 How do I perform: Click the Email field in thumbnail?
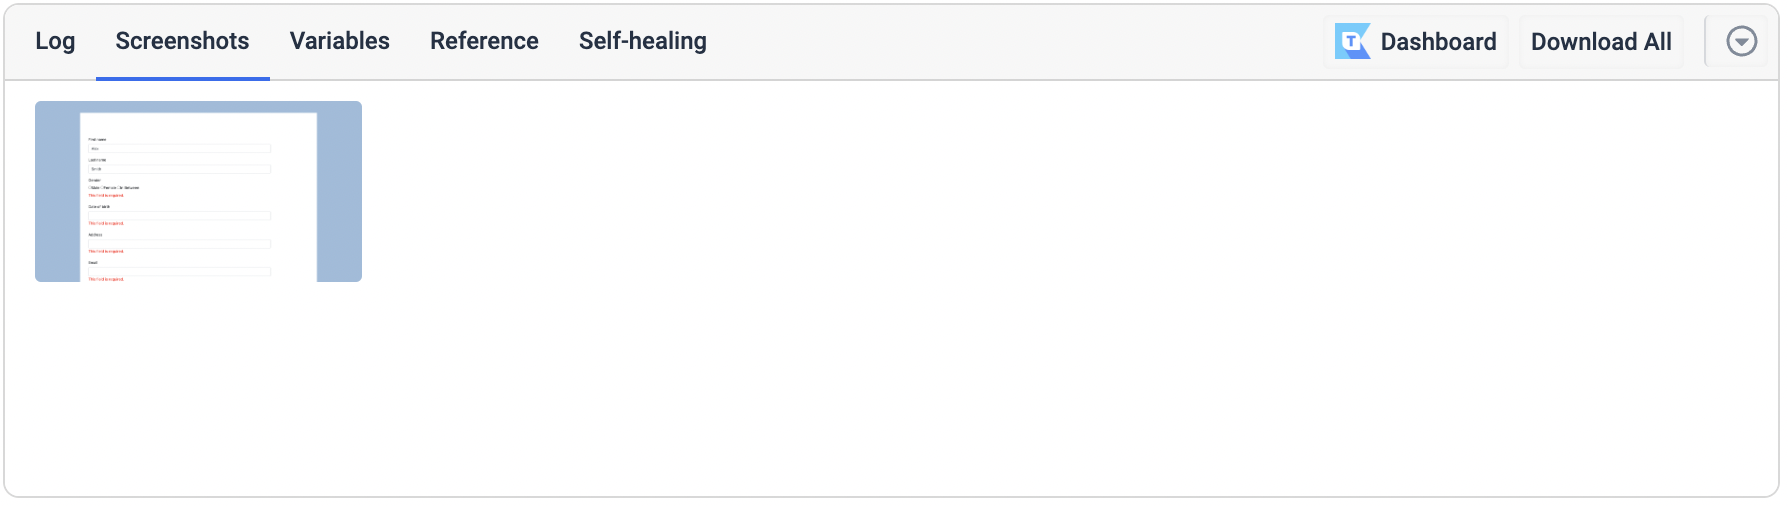180,271
